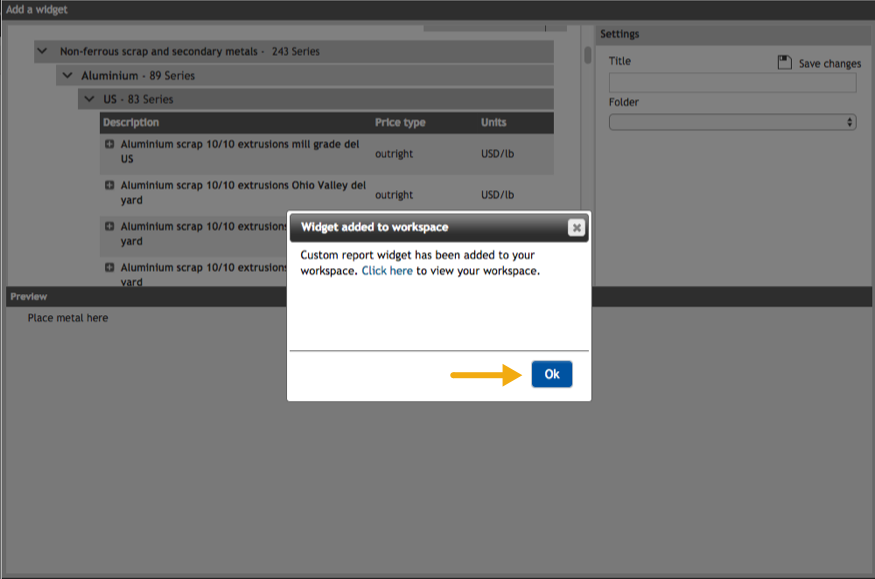Click the Price type column header
Image resolution: width=875 pixels, height=579 pixels.
400,123
